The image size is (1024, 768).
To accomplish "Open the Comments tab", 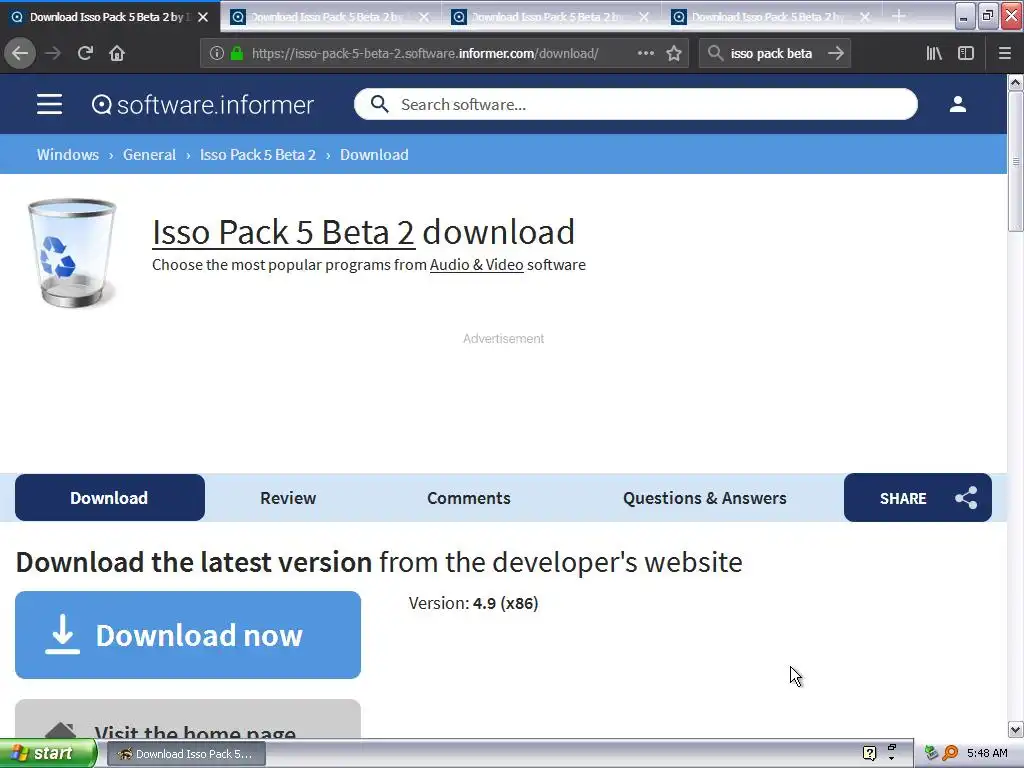I will [469, 498].
